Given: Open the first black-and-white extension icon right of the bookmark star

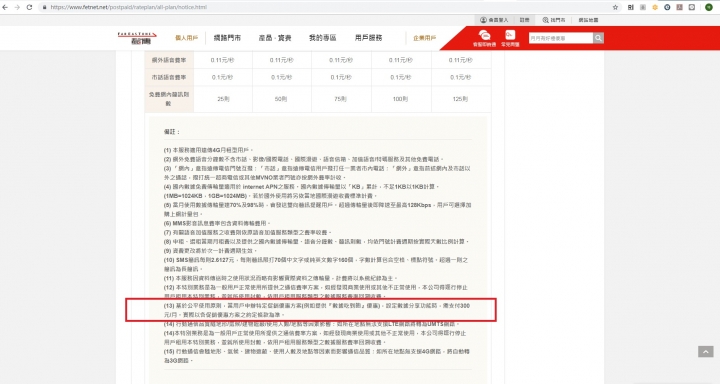Looking at the screenshot, I should 630,7.
